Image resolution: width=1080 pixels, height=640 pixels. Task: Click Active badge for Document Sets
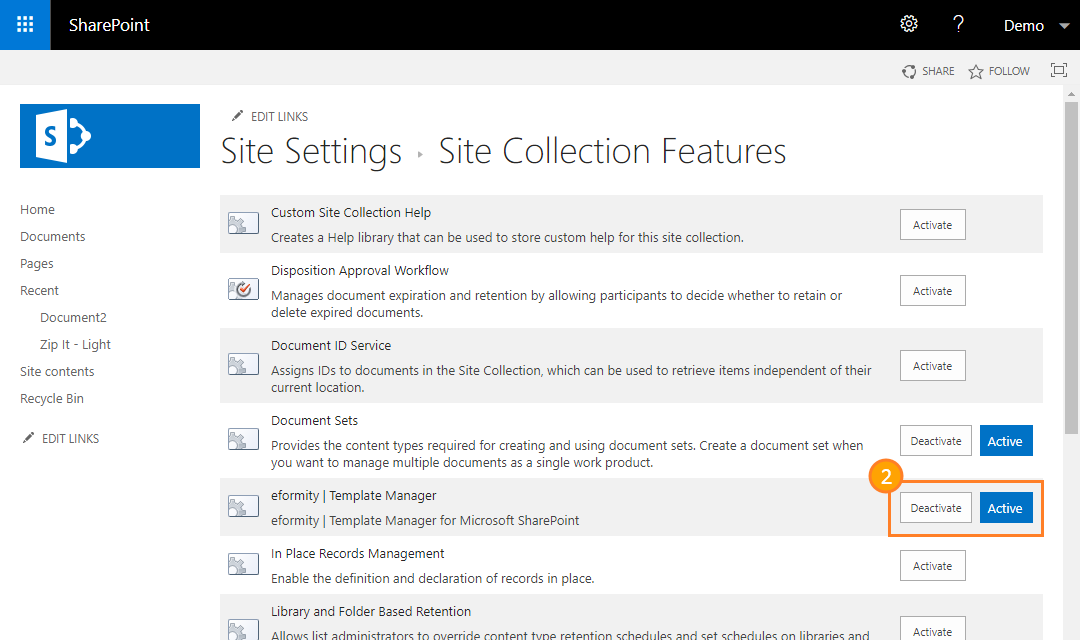pos(1006,441)
